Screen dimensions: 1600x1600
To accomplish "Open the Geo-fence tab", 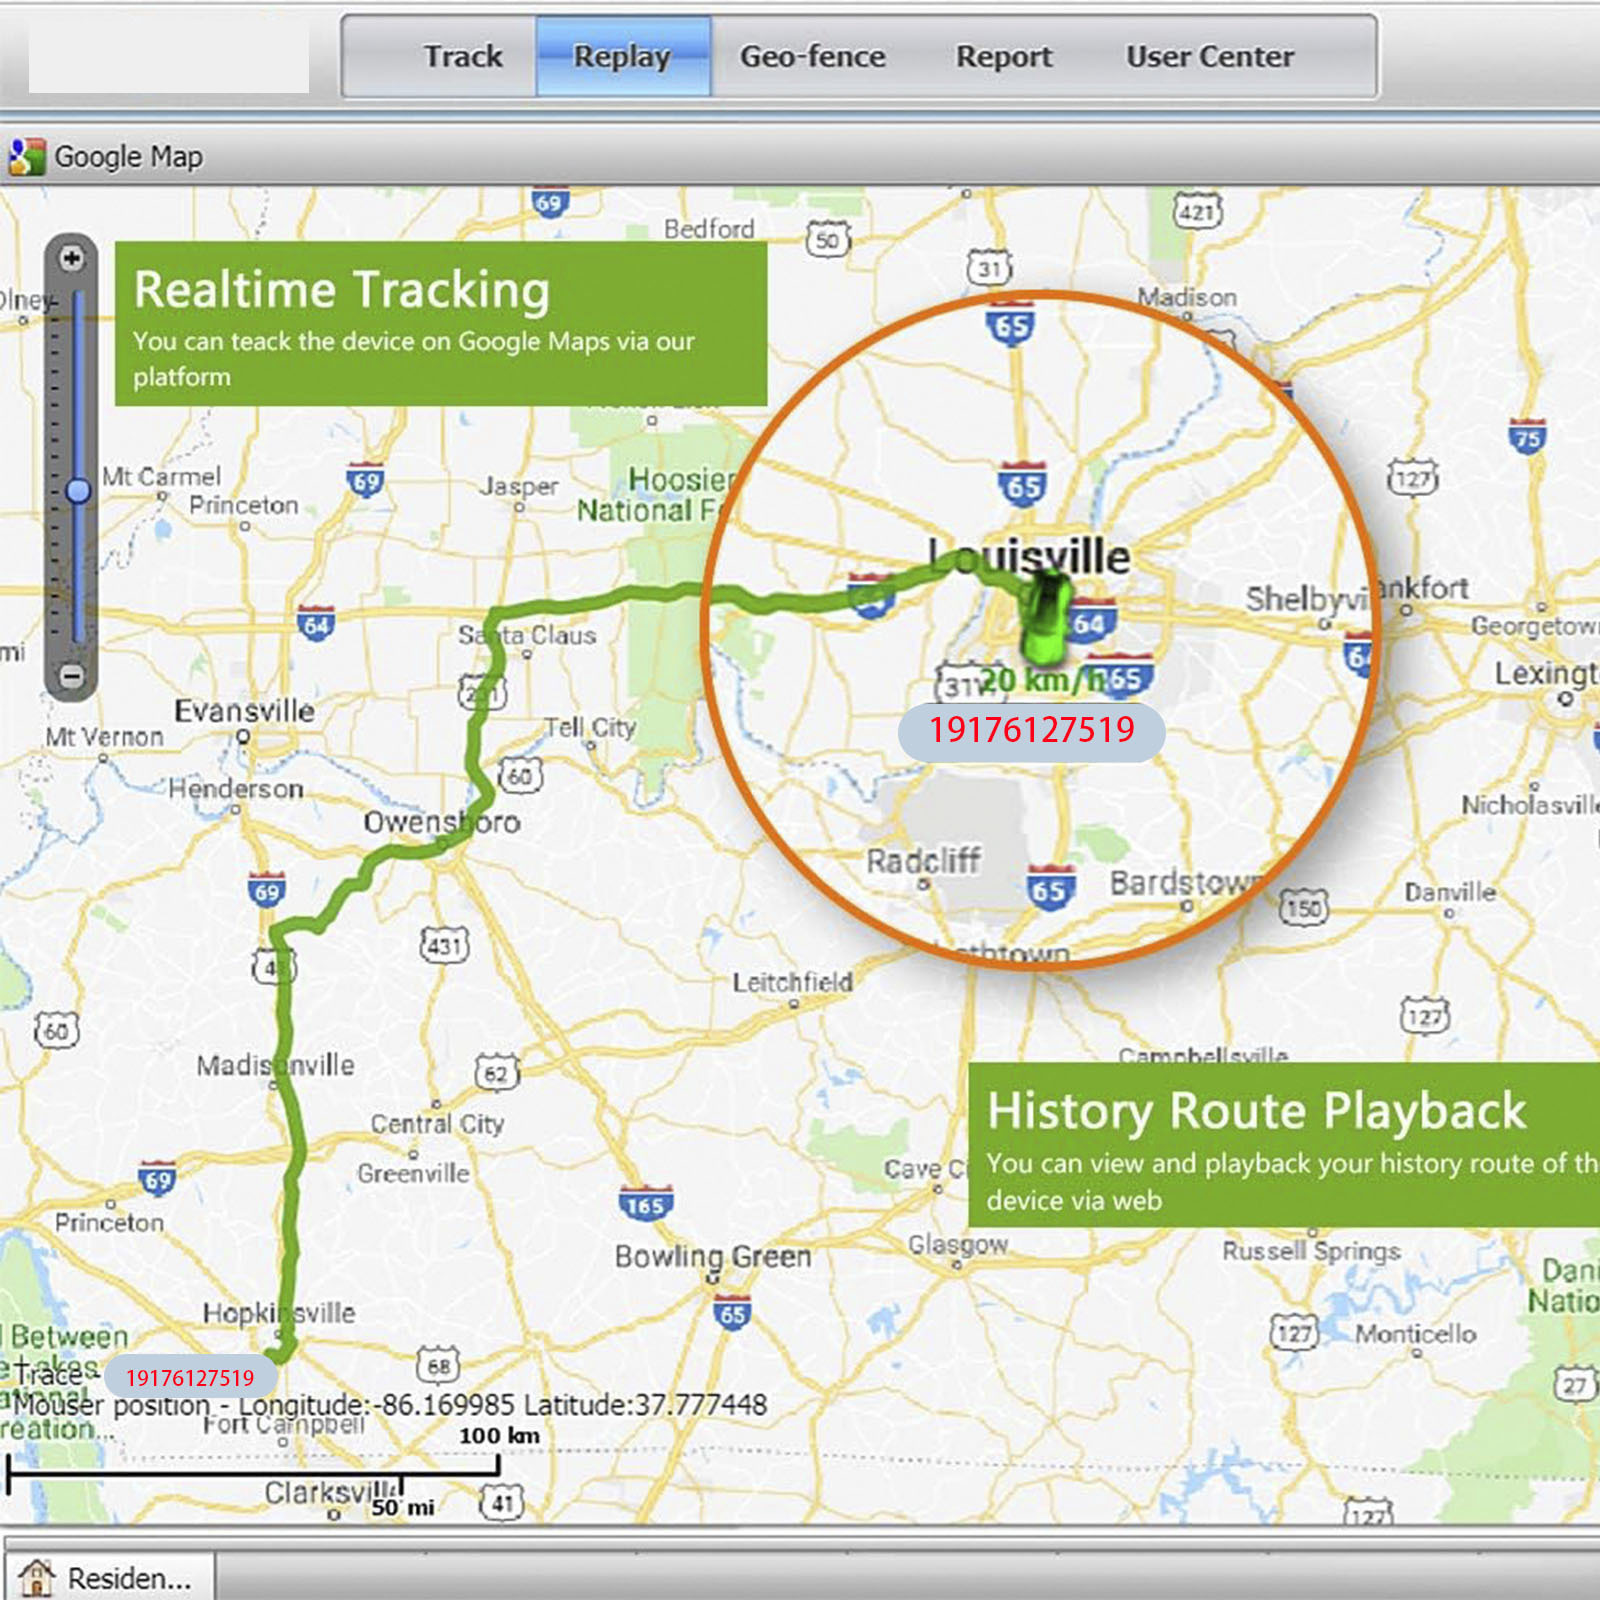I will [x=812, y=56].
